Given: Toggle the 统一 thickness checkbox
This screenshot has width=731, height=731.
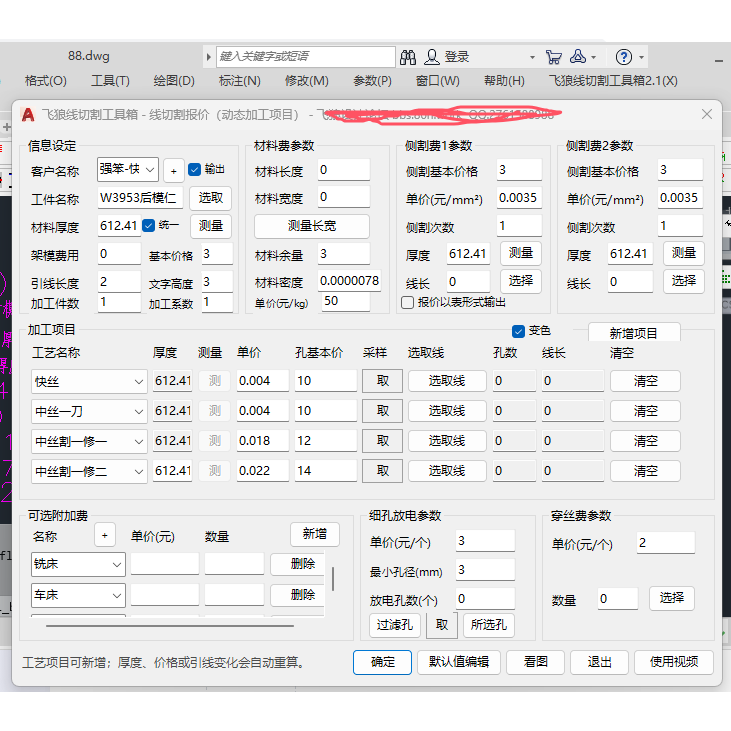Looking at the screenshot, I should tap(148, 226).
